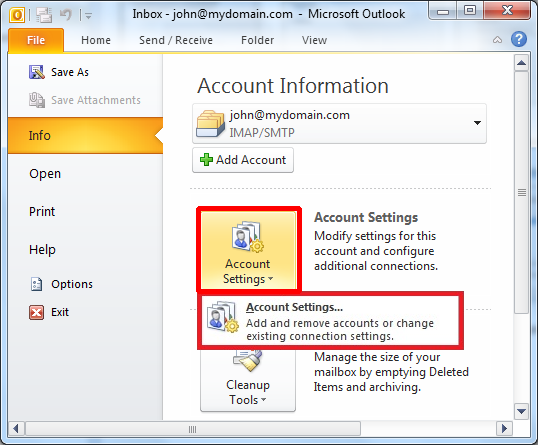
Task: Maximize the Outlook window
Action: coord(470,11)
